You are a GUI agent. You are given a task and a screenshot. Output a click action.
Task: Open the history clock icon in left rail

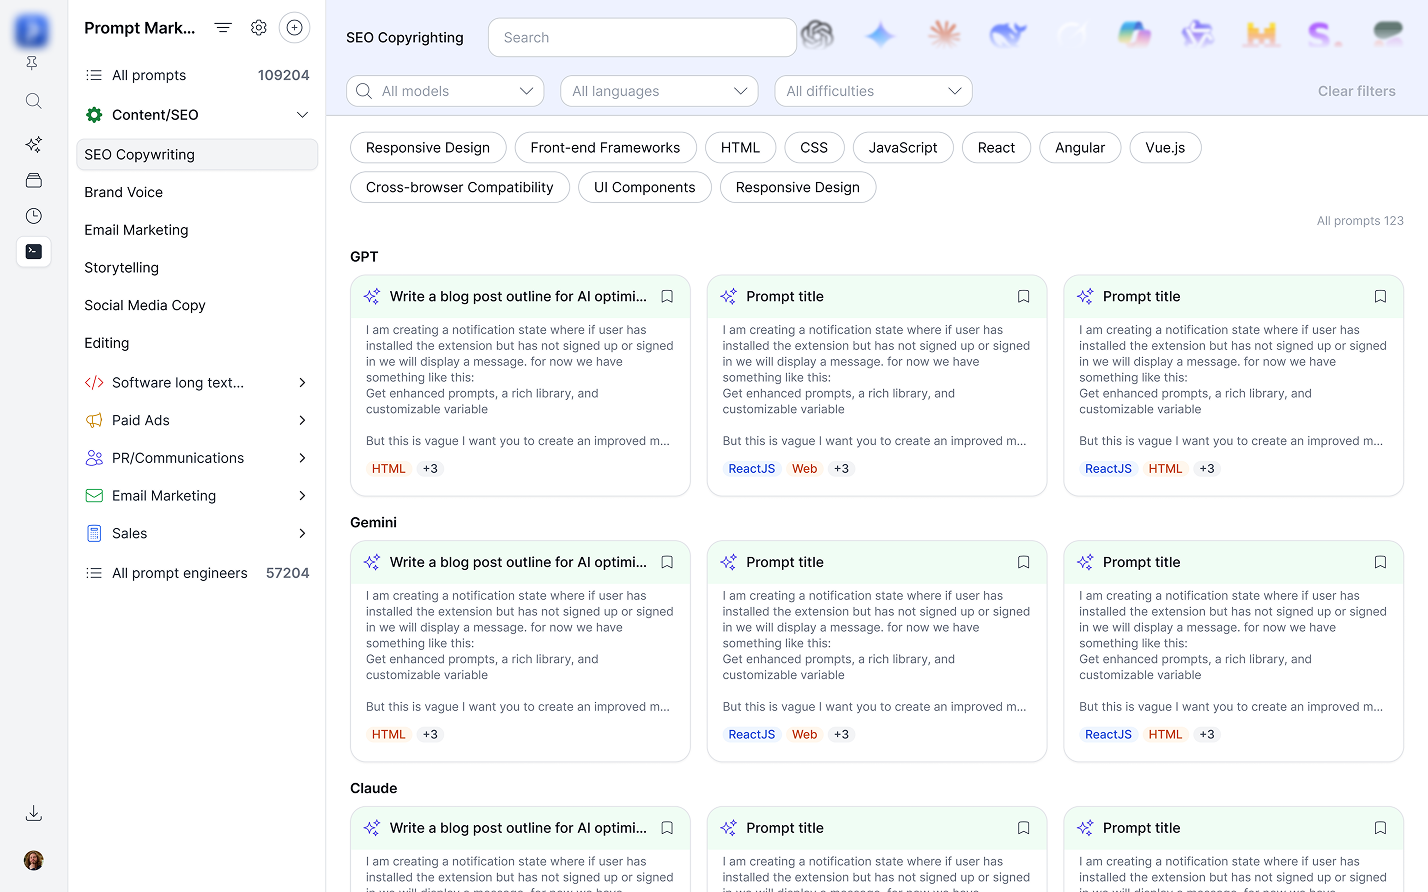pos(33,216)
